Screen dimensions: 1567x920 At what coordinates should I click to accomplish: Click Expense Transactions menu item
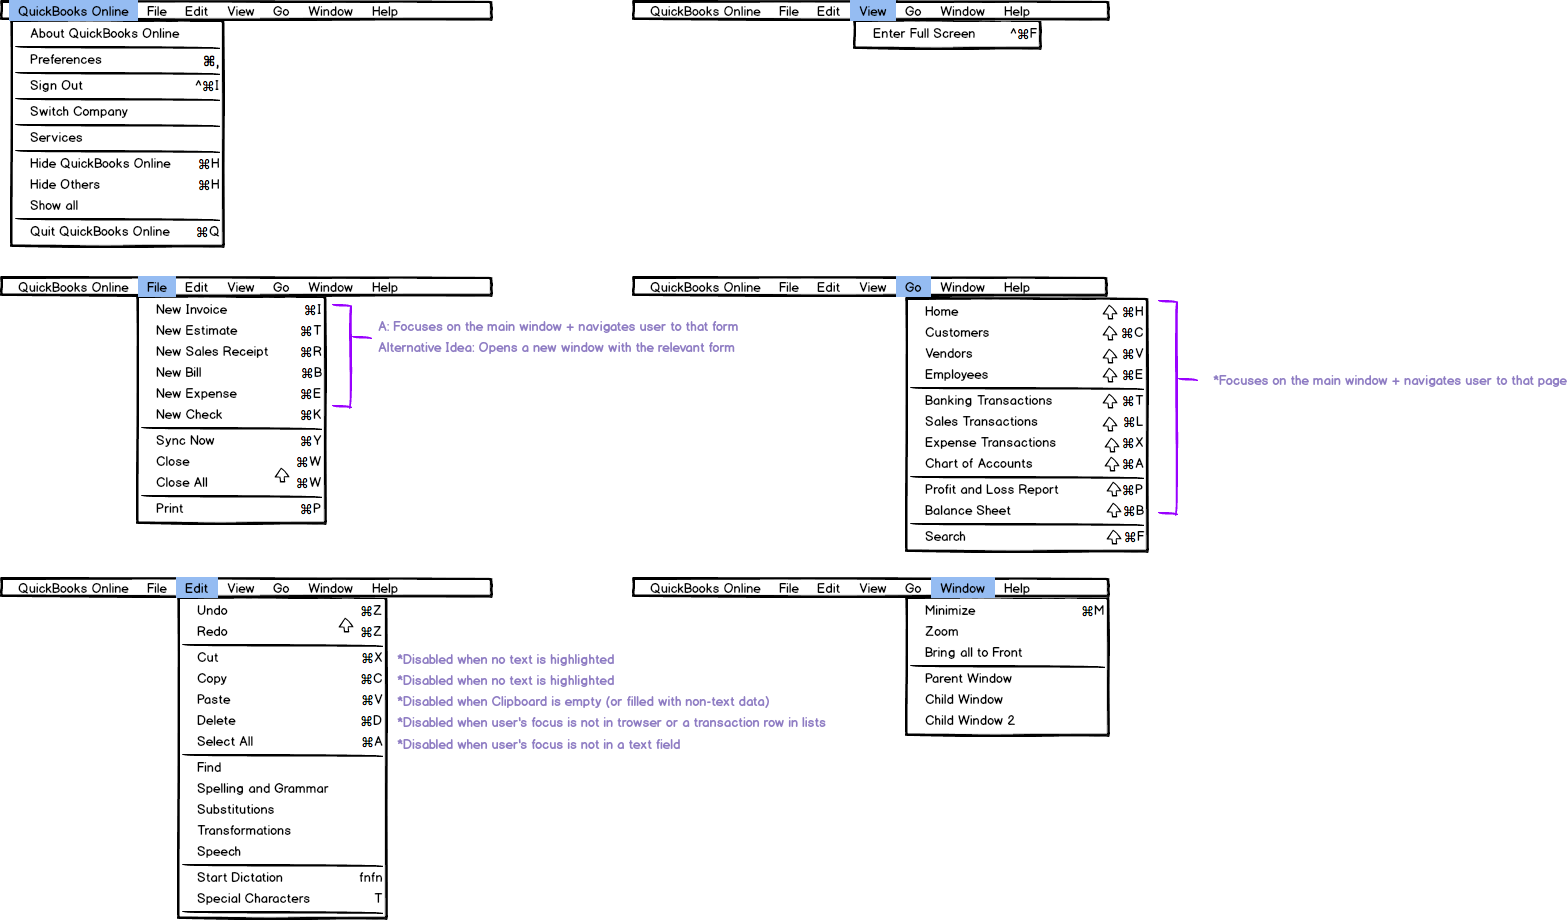[x=1027, y=442]
